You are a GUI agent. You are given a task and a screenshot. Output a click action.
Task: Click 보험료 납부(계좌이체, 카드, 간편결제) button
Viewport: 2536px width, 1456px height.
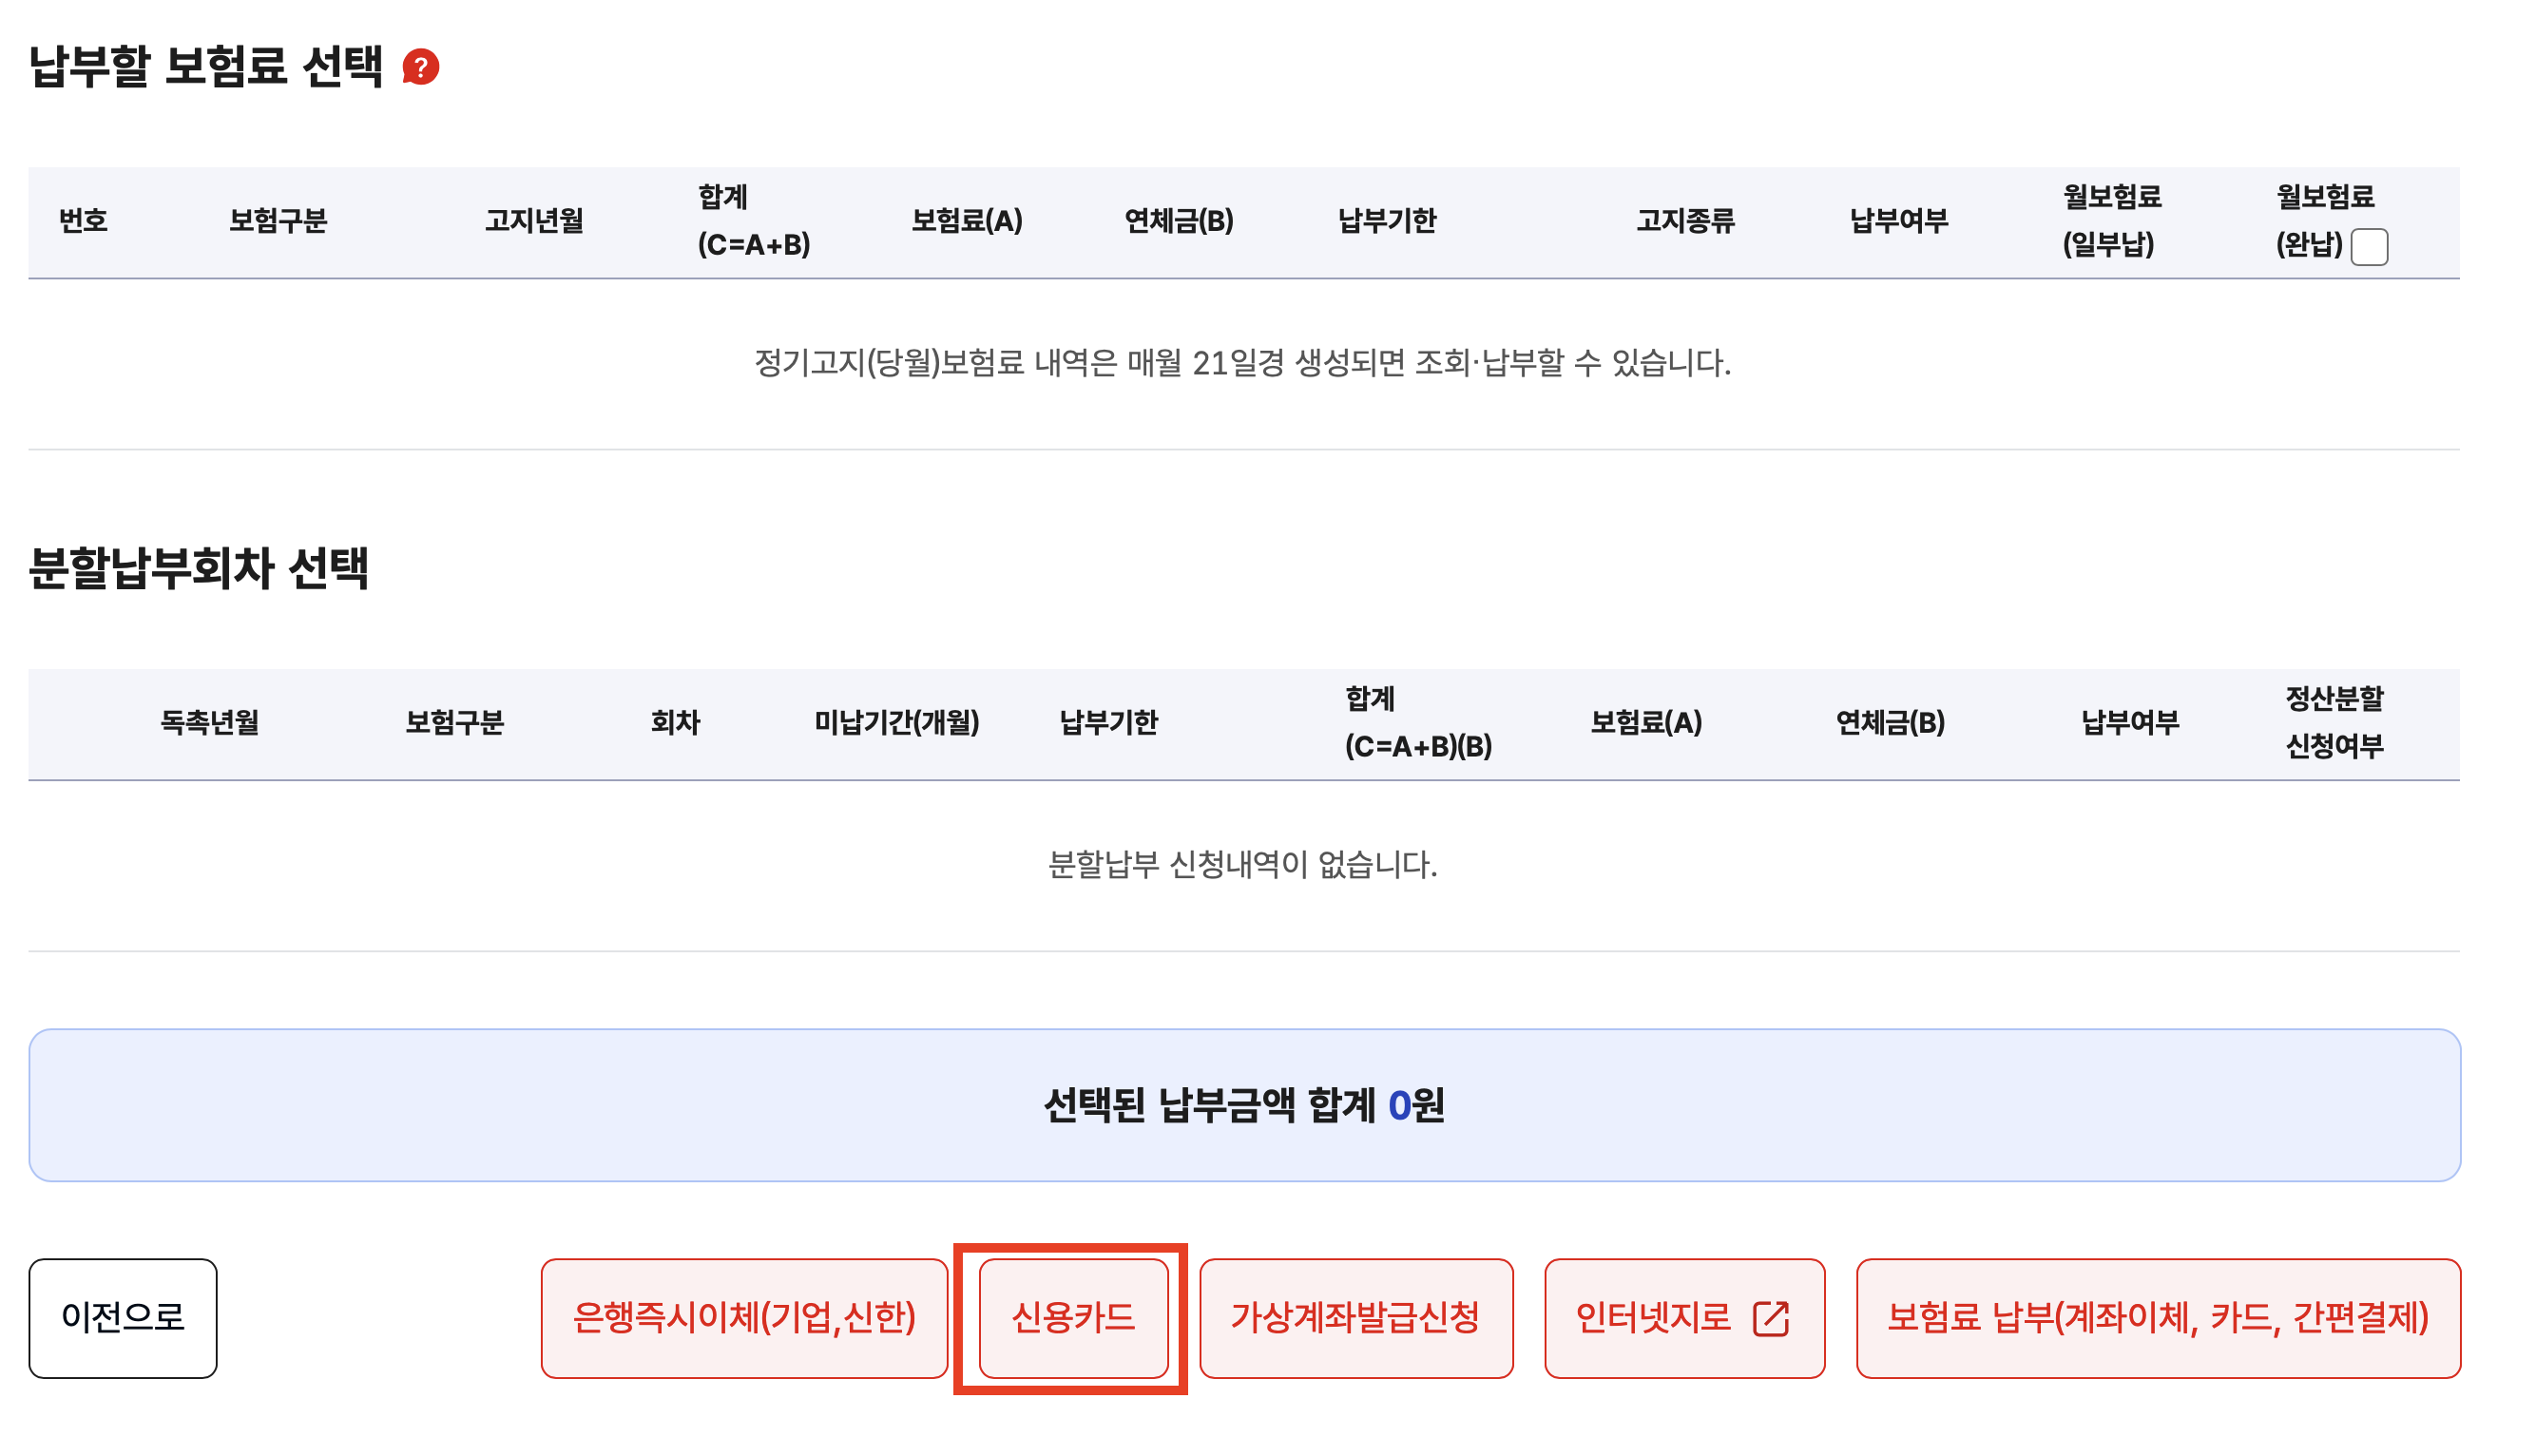[x=2157, y=1317]
